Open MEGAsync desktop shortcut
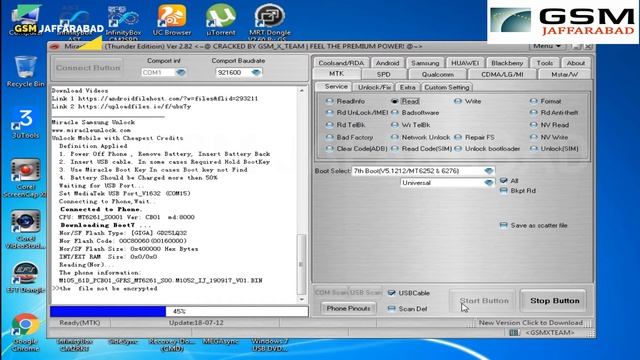The image size is (640, 360). tap(220, 342)
